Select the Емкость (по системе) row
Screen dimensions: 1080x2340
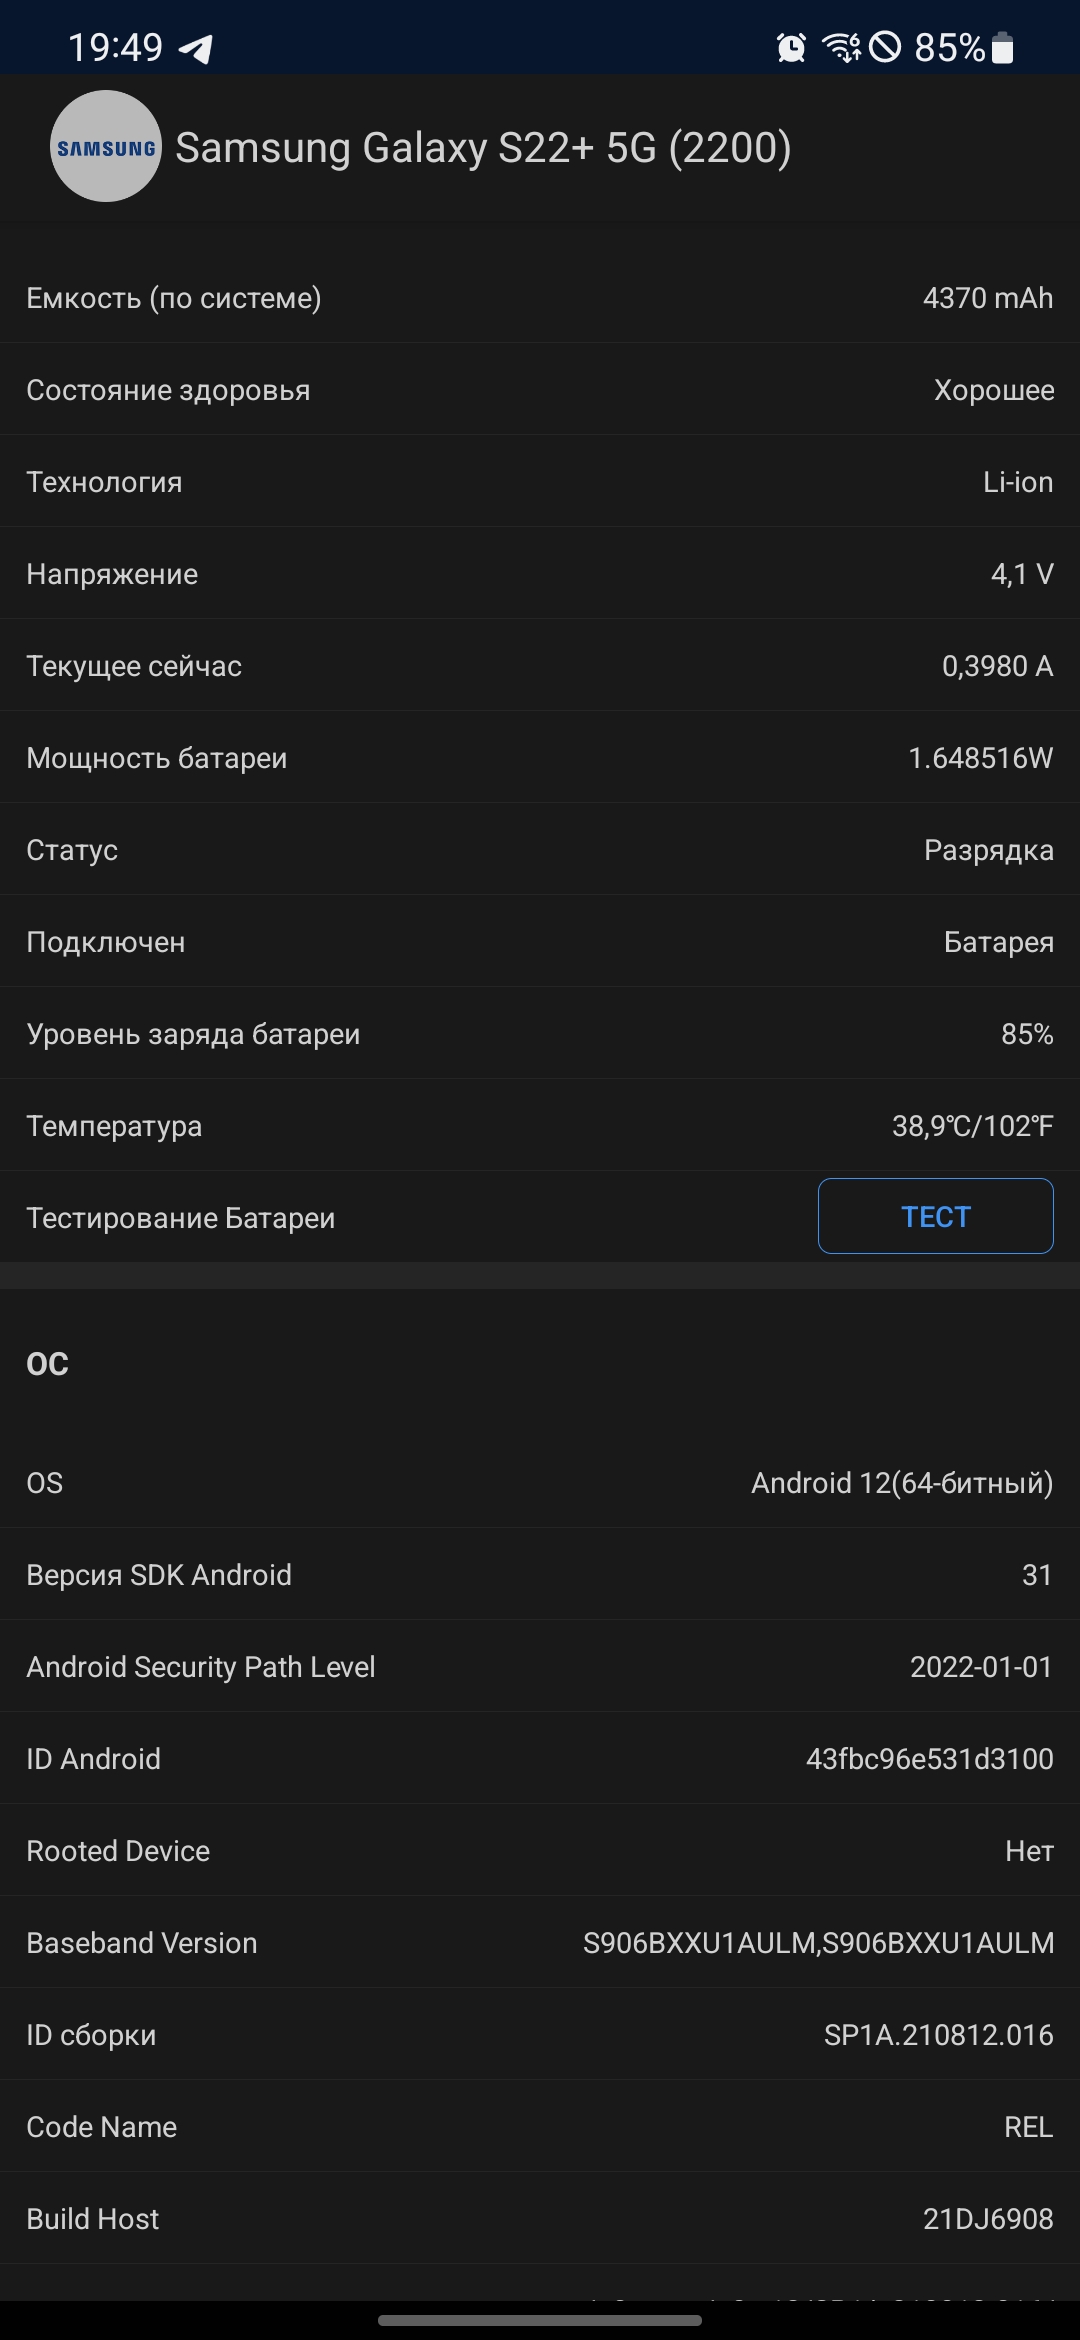(540, 298)
